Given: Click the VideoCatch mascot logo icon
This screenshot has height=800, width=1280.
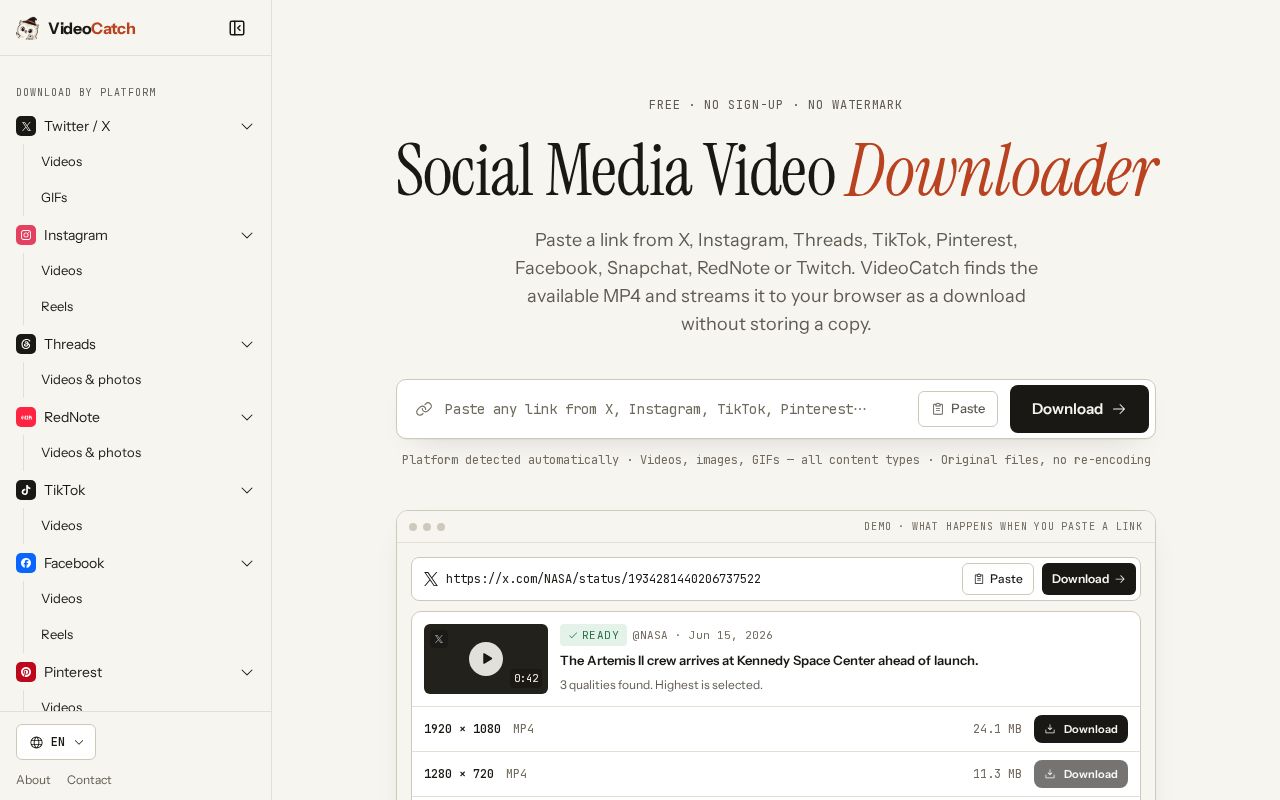Looking at the screenshot, I should tap(27, 28).
